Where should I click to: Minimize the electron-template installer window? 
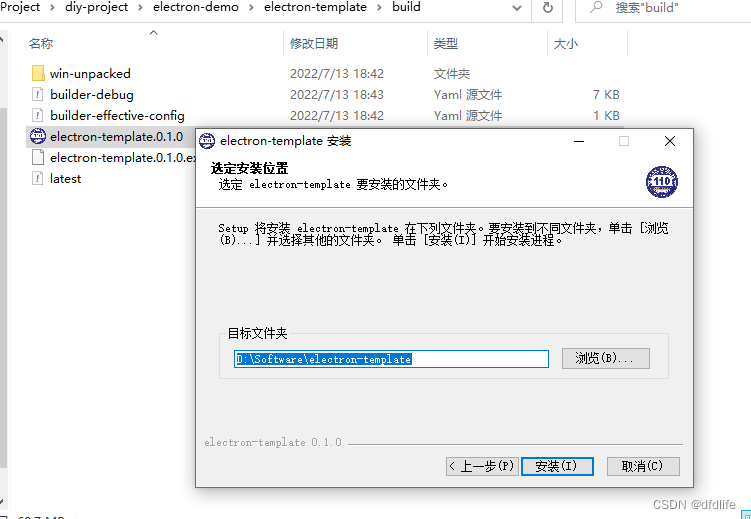[x=579, y=141]
